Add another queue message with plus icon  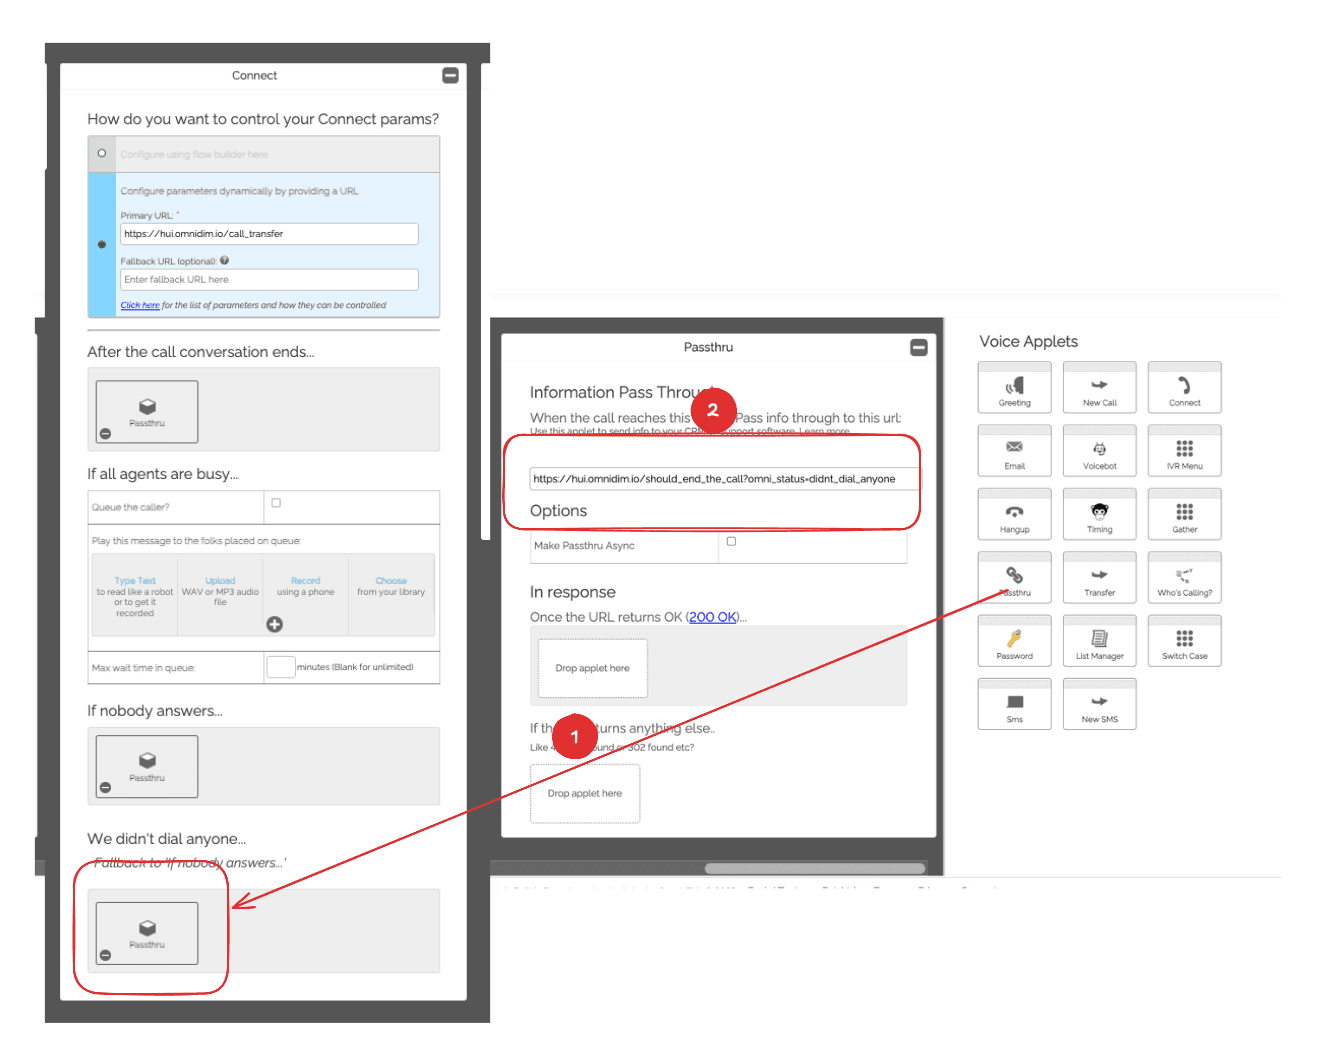[274, 624]
